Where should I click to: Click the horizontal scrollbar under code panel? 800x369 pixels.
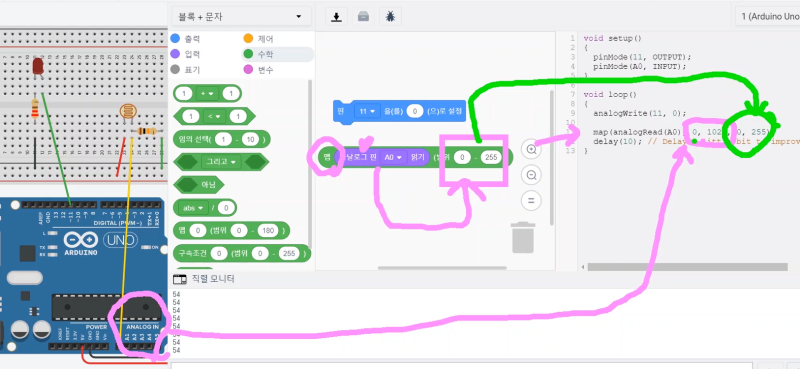687,267
